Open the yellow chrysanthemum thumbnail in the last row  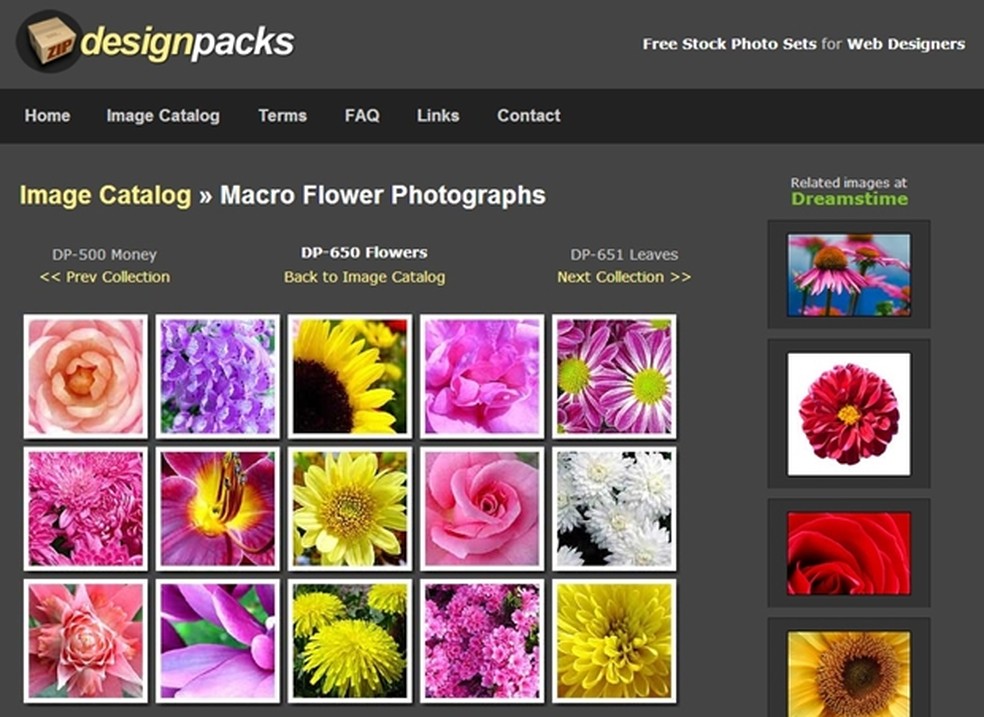(614, 641)
